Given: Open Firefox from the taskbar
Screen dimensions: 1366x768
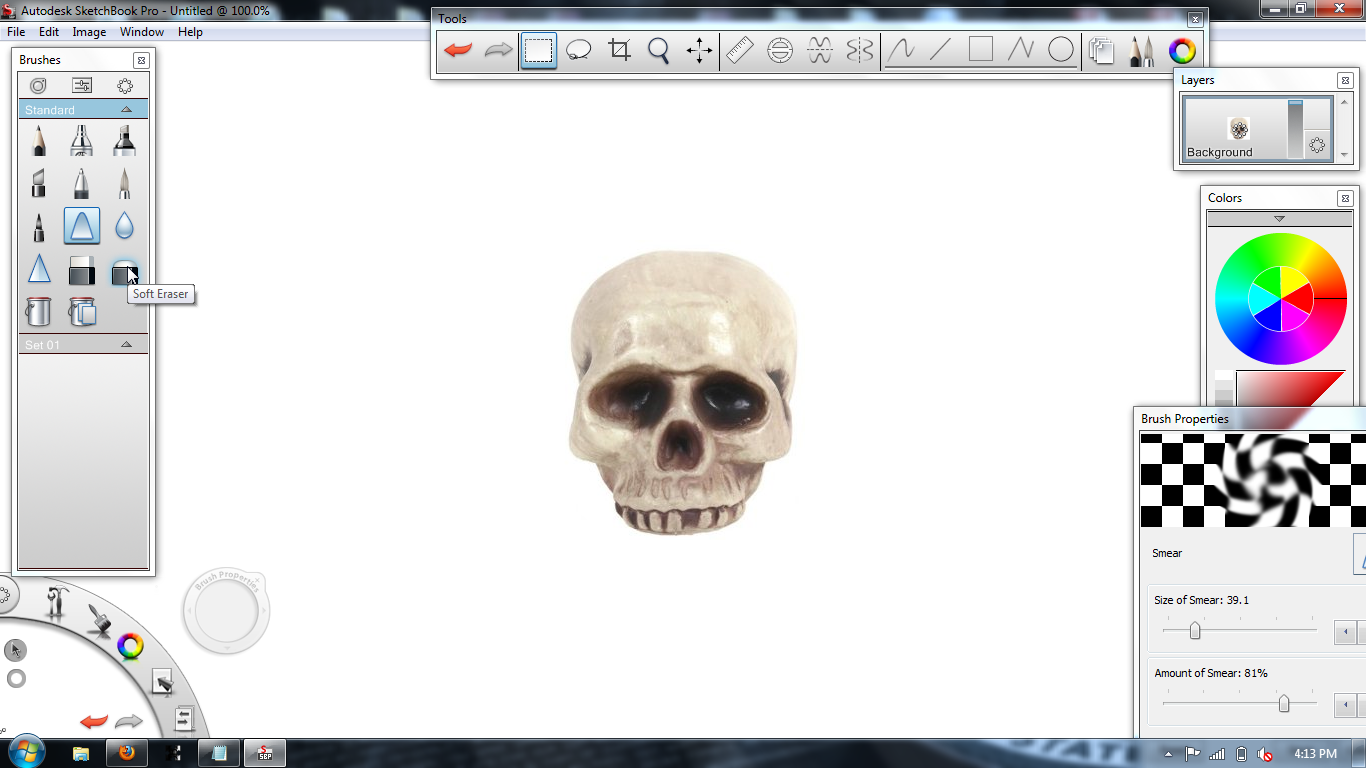Looking at the screenshot, I should point(126,753).
